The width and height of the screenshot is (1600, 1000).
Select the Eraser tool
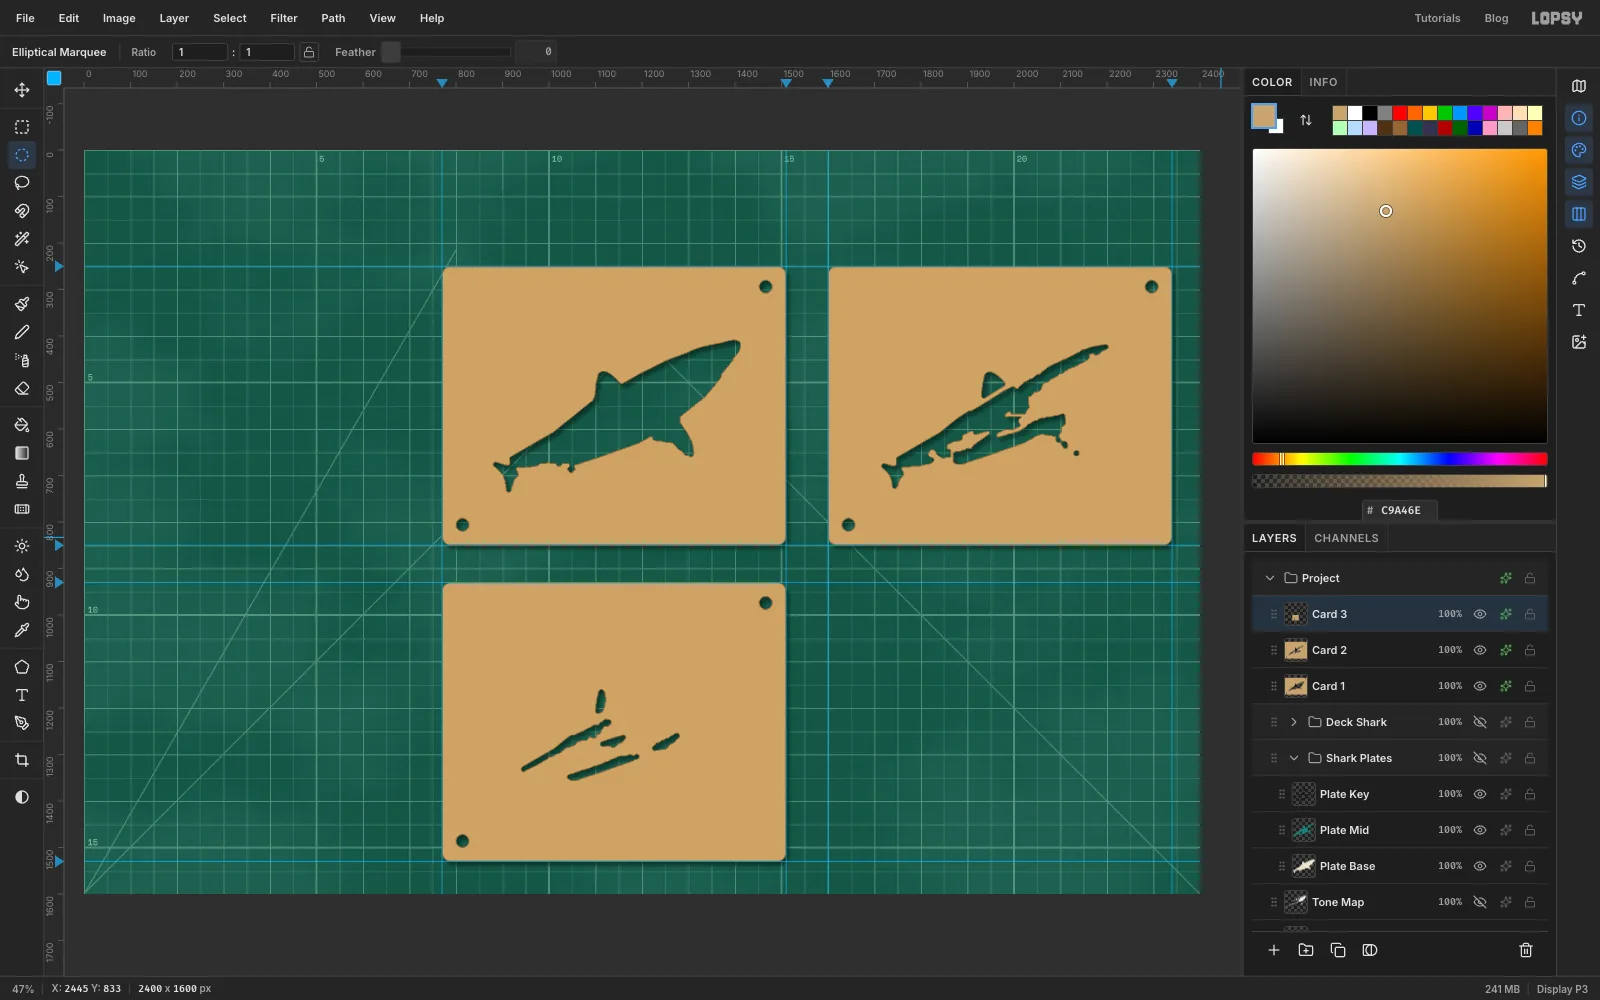(22, 388)
